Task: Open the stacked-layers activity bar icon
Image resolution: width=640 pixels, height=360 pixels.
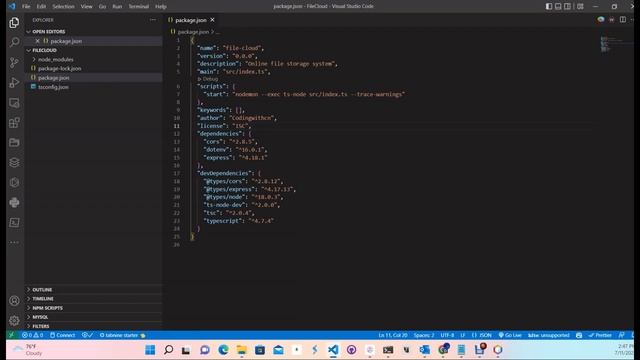Action: [14, 162]
